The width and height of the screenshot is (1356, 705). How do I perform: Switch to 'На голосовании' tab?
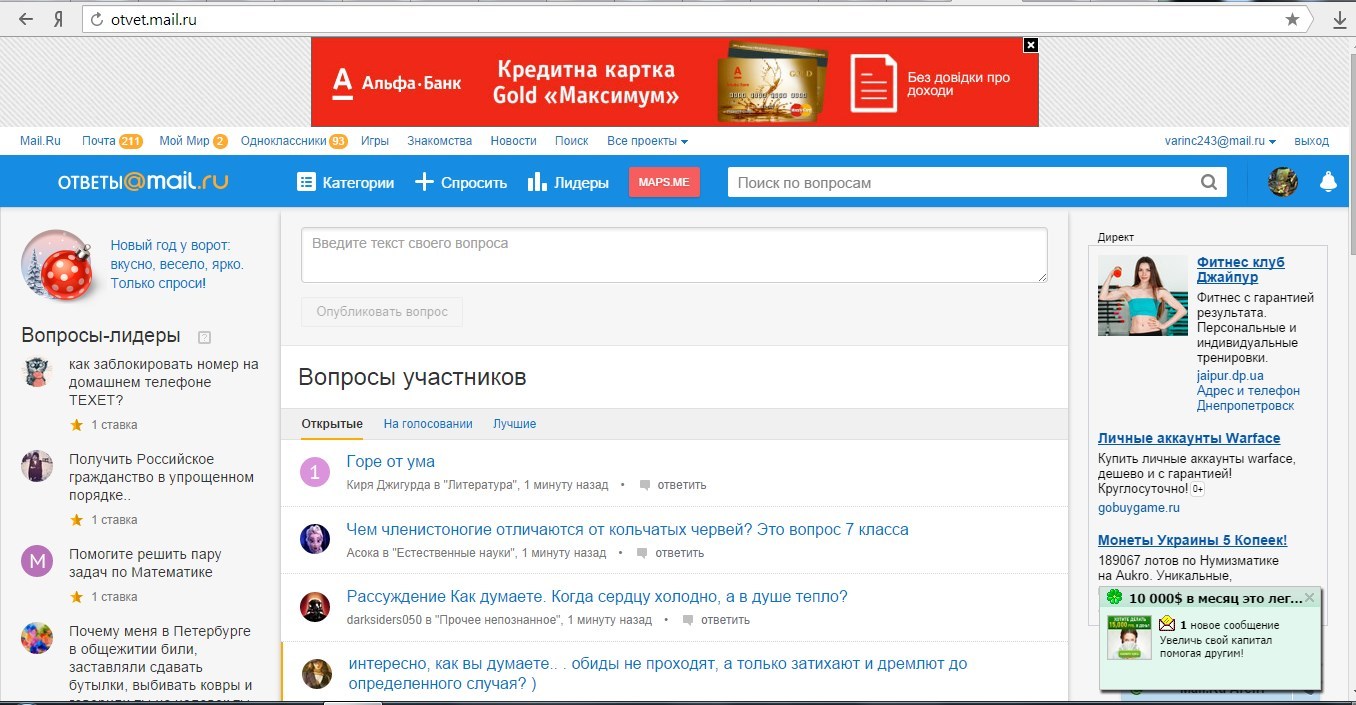click(x=428, y=424)
